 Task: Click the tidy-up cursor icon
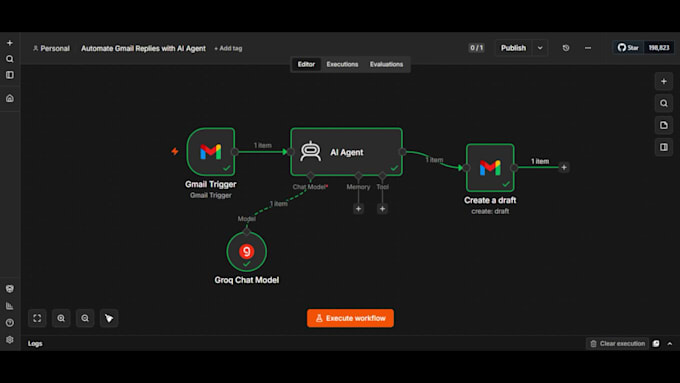[109, 318]
